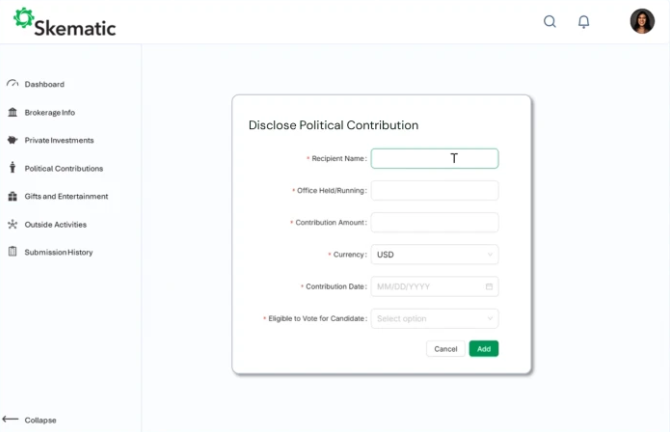Click the Private Investments piggy bank icon

pos(13,140)
